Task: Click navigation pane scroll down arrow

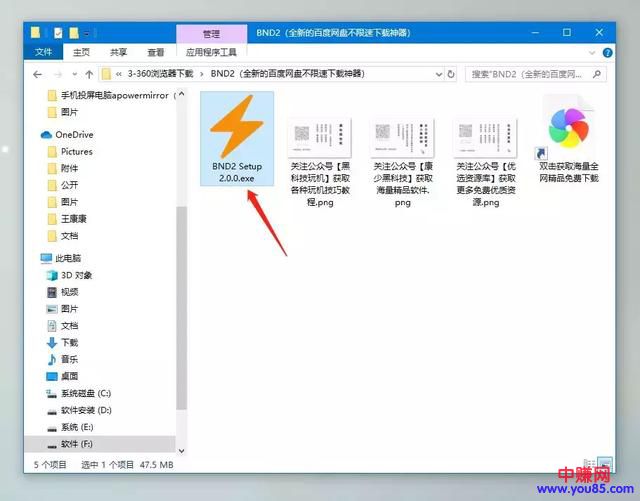Action: click(x=182, y=451)
